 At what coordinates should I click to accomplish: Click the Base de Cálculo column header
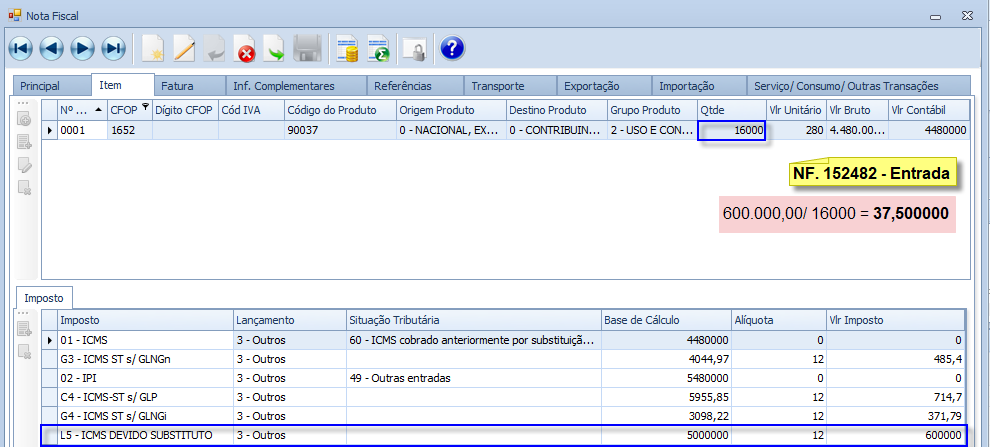pos(666,320)
